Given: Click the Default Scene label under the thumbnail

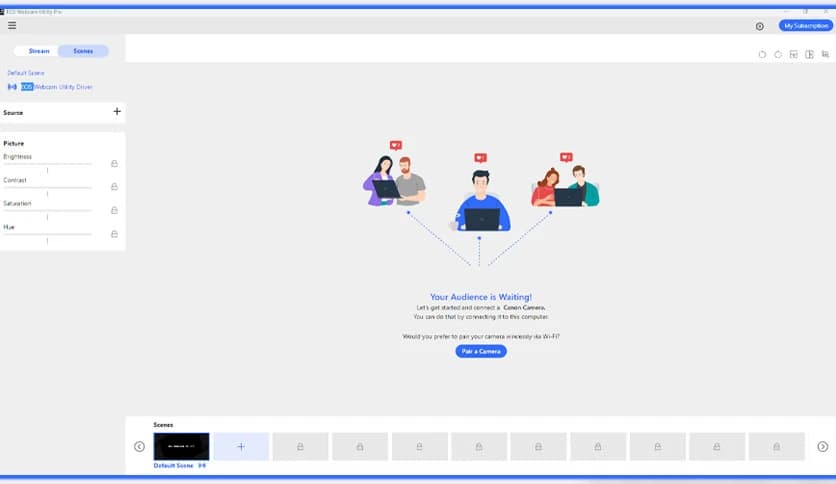Looking at the screenshot, I should (173, 466).
